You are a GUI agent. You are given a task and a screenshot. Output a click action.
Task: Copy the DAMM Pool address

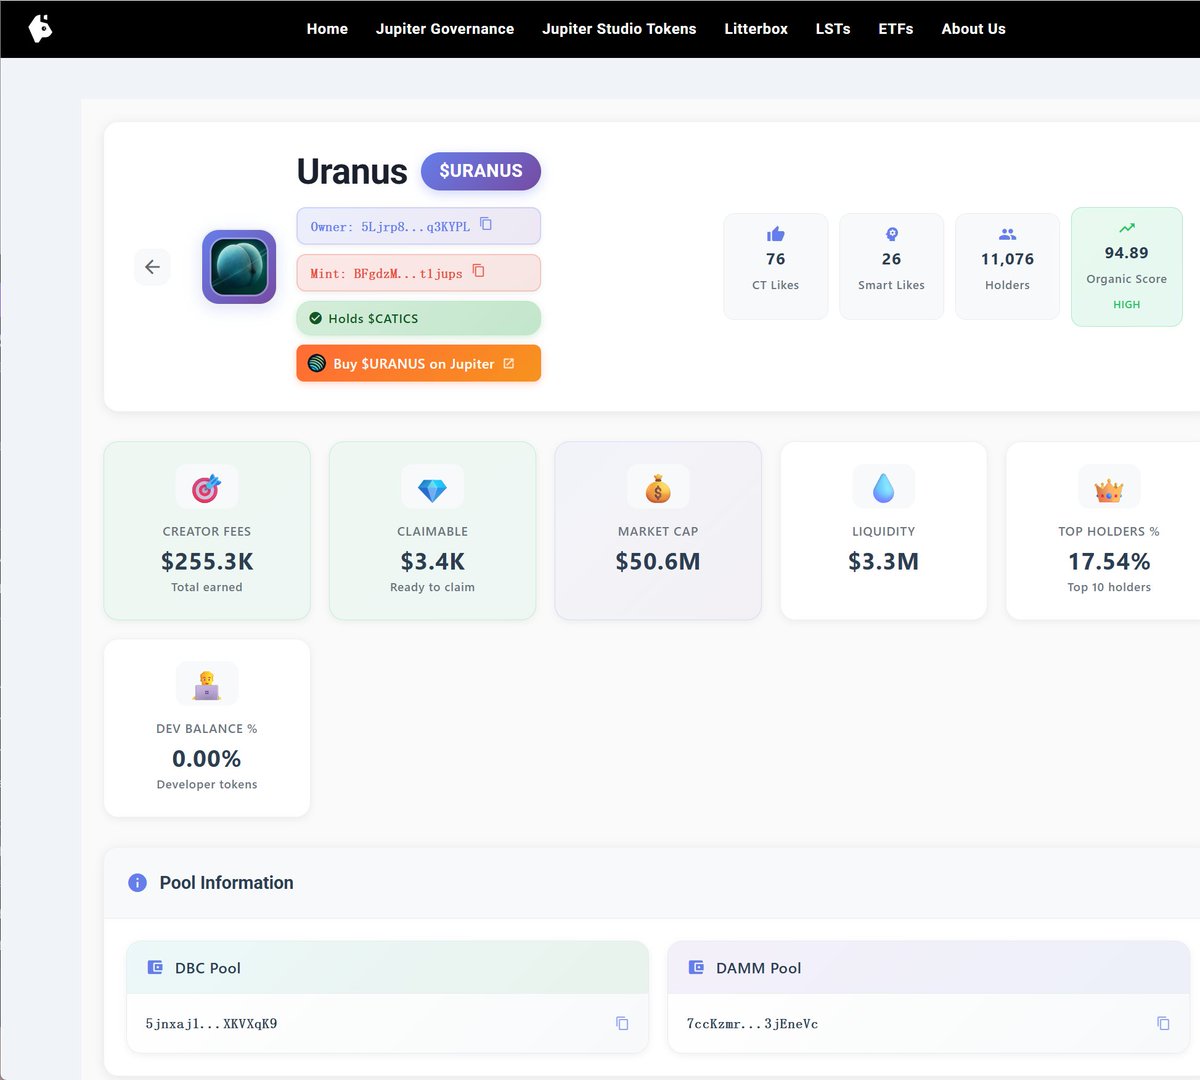1163,1023
